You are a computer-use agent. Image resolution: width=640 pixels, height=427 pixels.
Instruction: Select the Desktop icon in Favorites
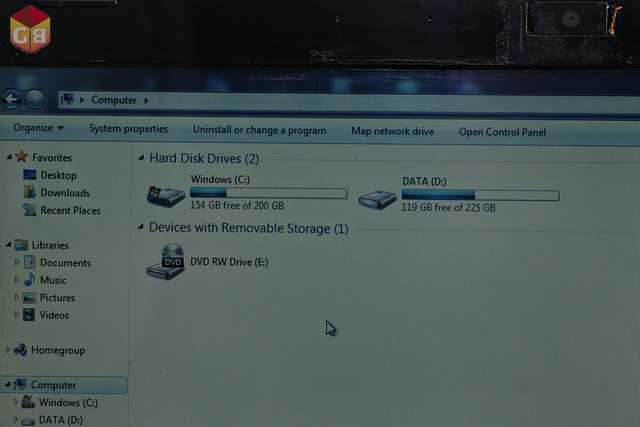[30, 175]
